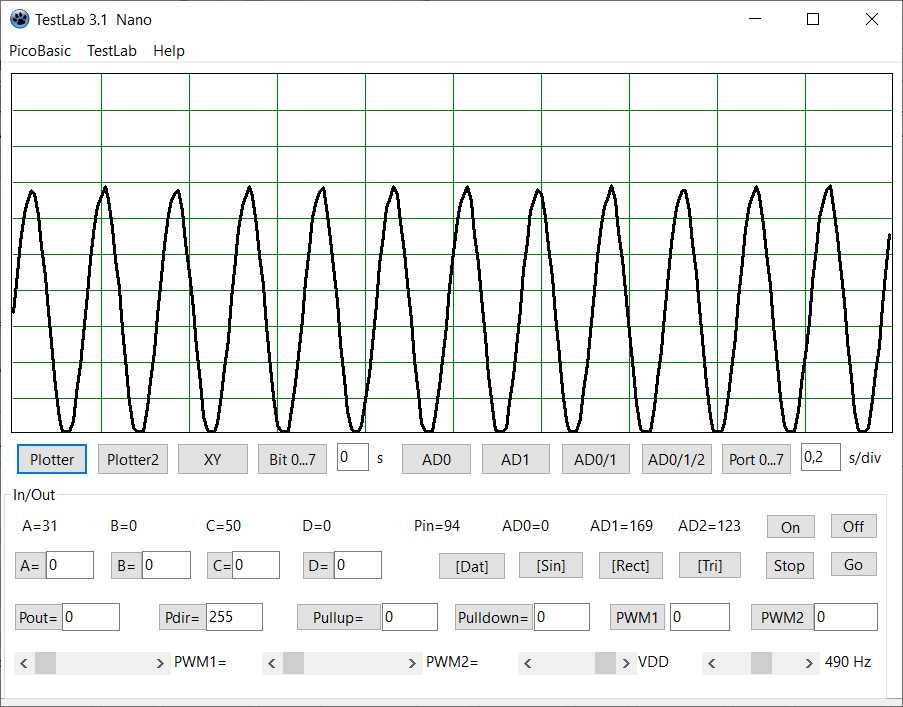Plot the AD0/1/2 channels
This screenshot has width=903, height=707.
click(676, 459)
